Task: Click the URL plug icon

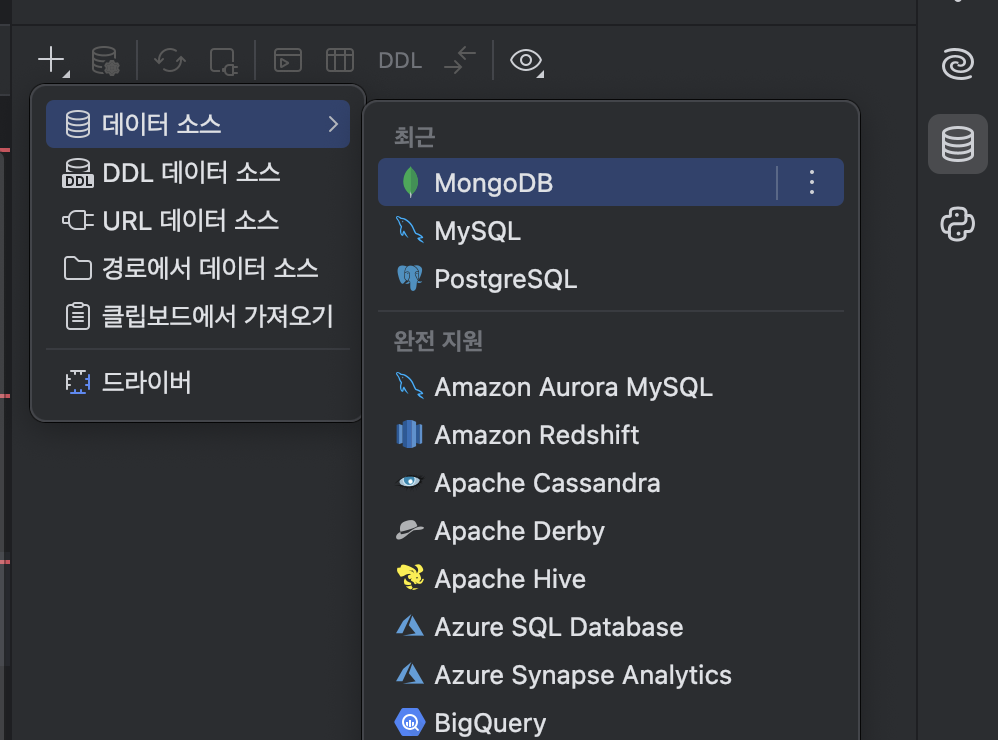Action: pos(78,221)
